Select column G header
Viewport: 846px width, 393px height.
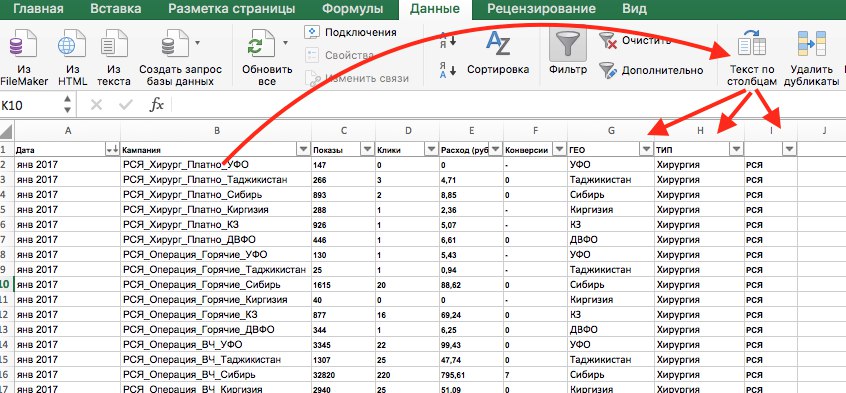(x=610, y=131)
